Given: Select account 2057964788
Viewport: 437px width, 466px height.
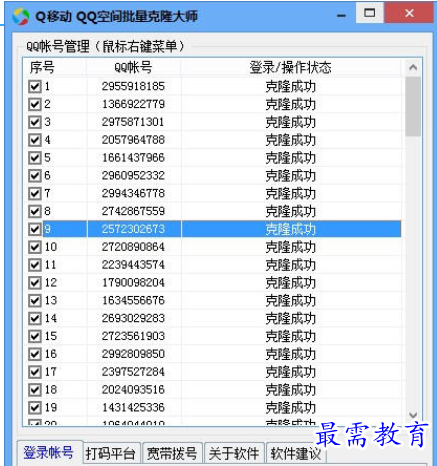Looking at the screenshot, I should click(x=133, y=140).
